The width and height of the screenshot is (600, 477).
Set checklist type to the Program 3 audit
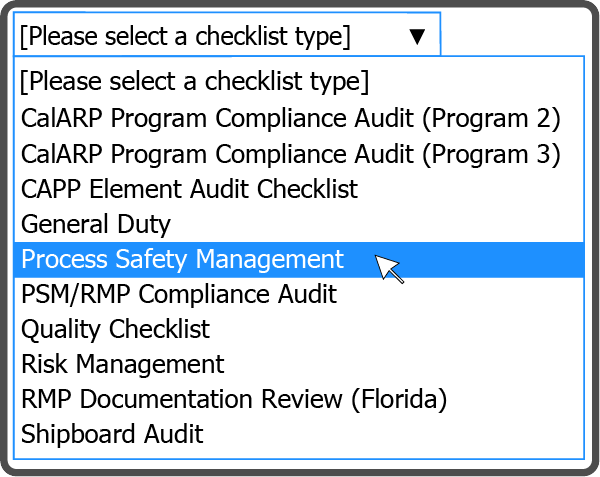tap(290, 154)
